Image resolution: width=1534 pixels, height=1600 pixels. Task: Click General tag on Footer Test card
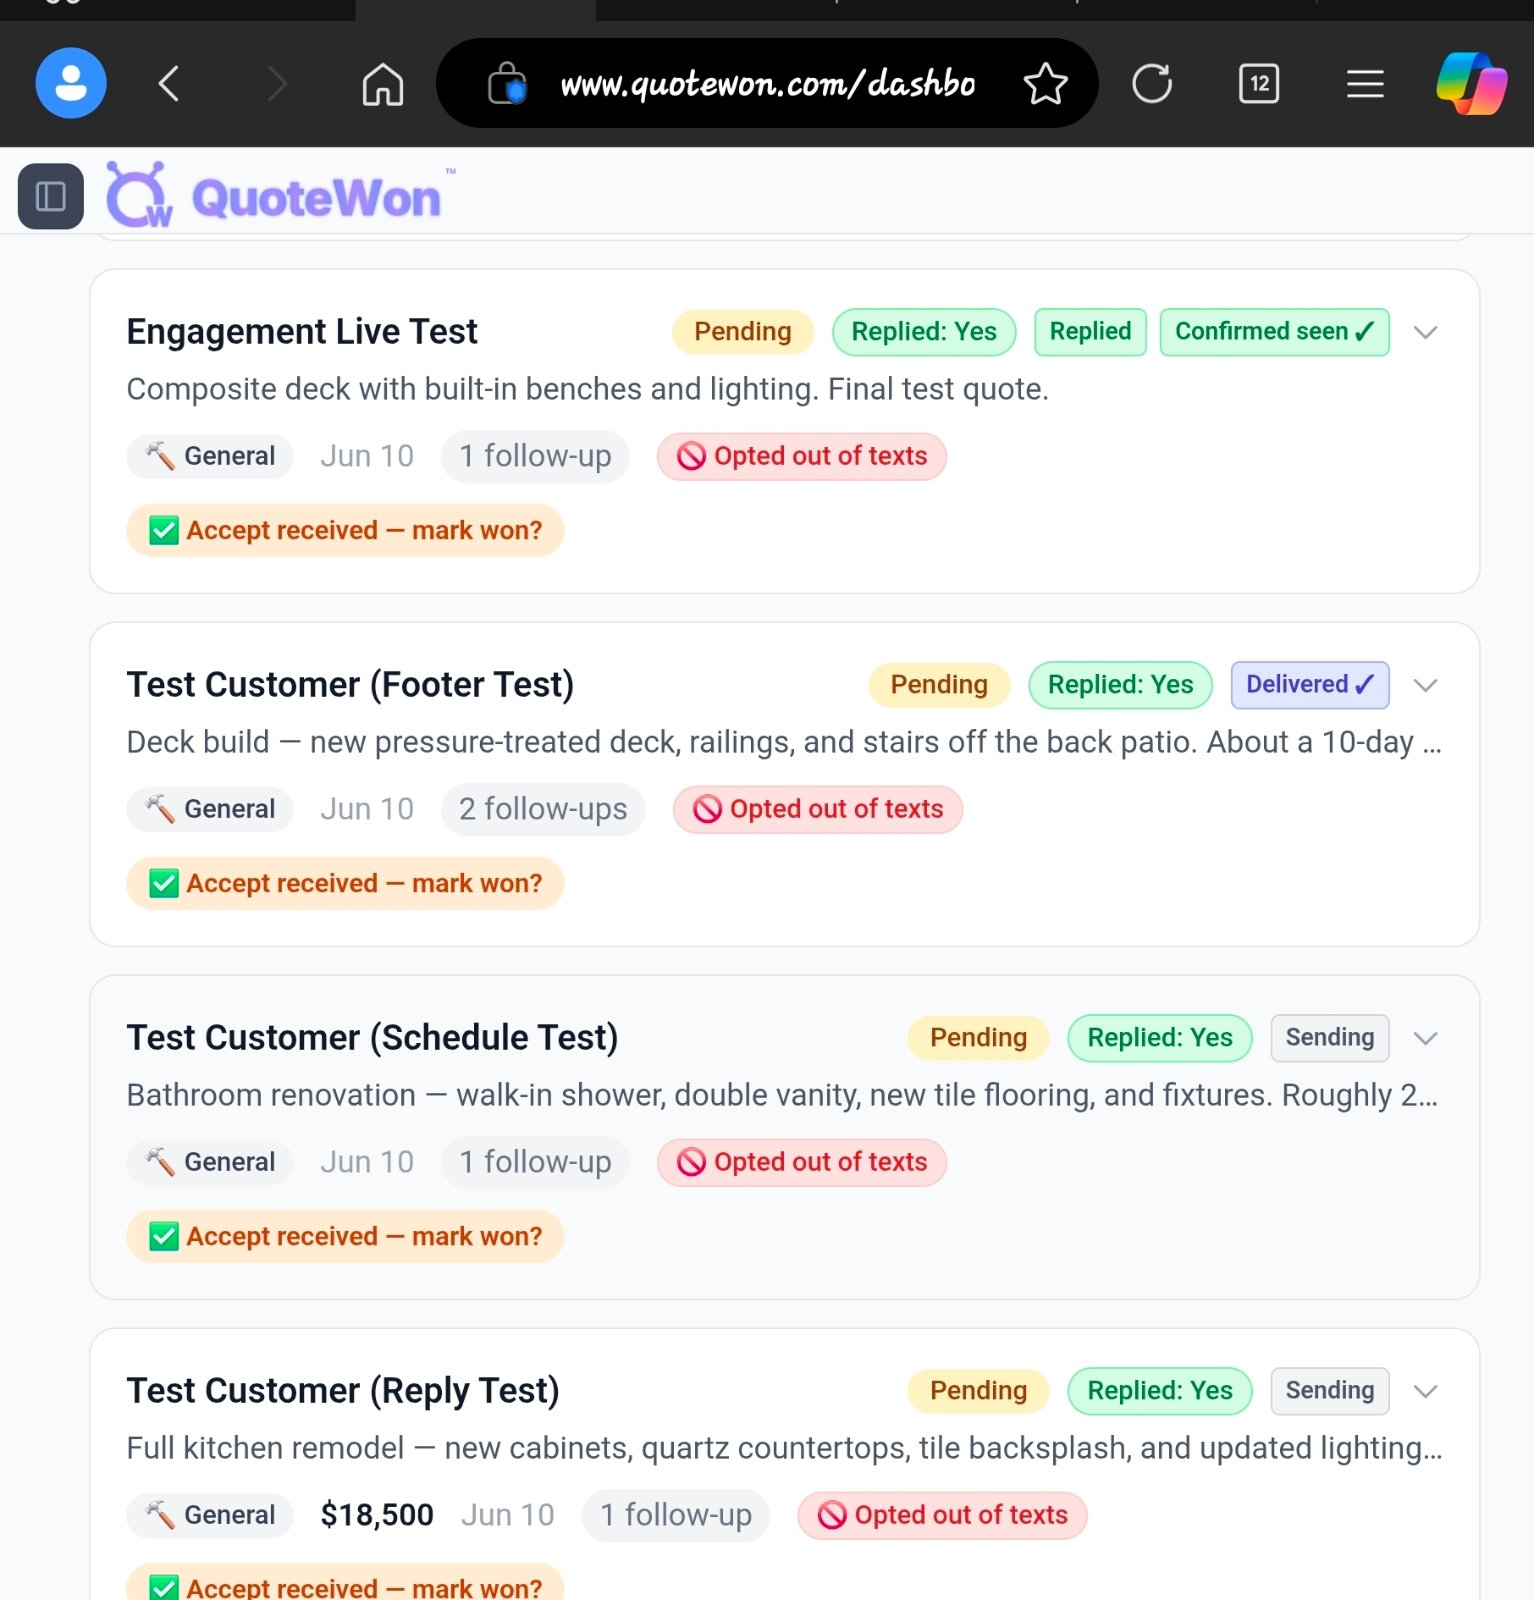210,809
